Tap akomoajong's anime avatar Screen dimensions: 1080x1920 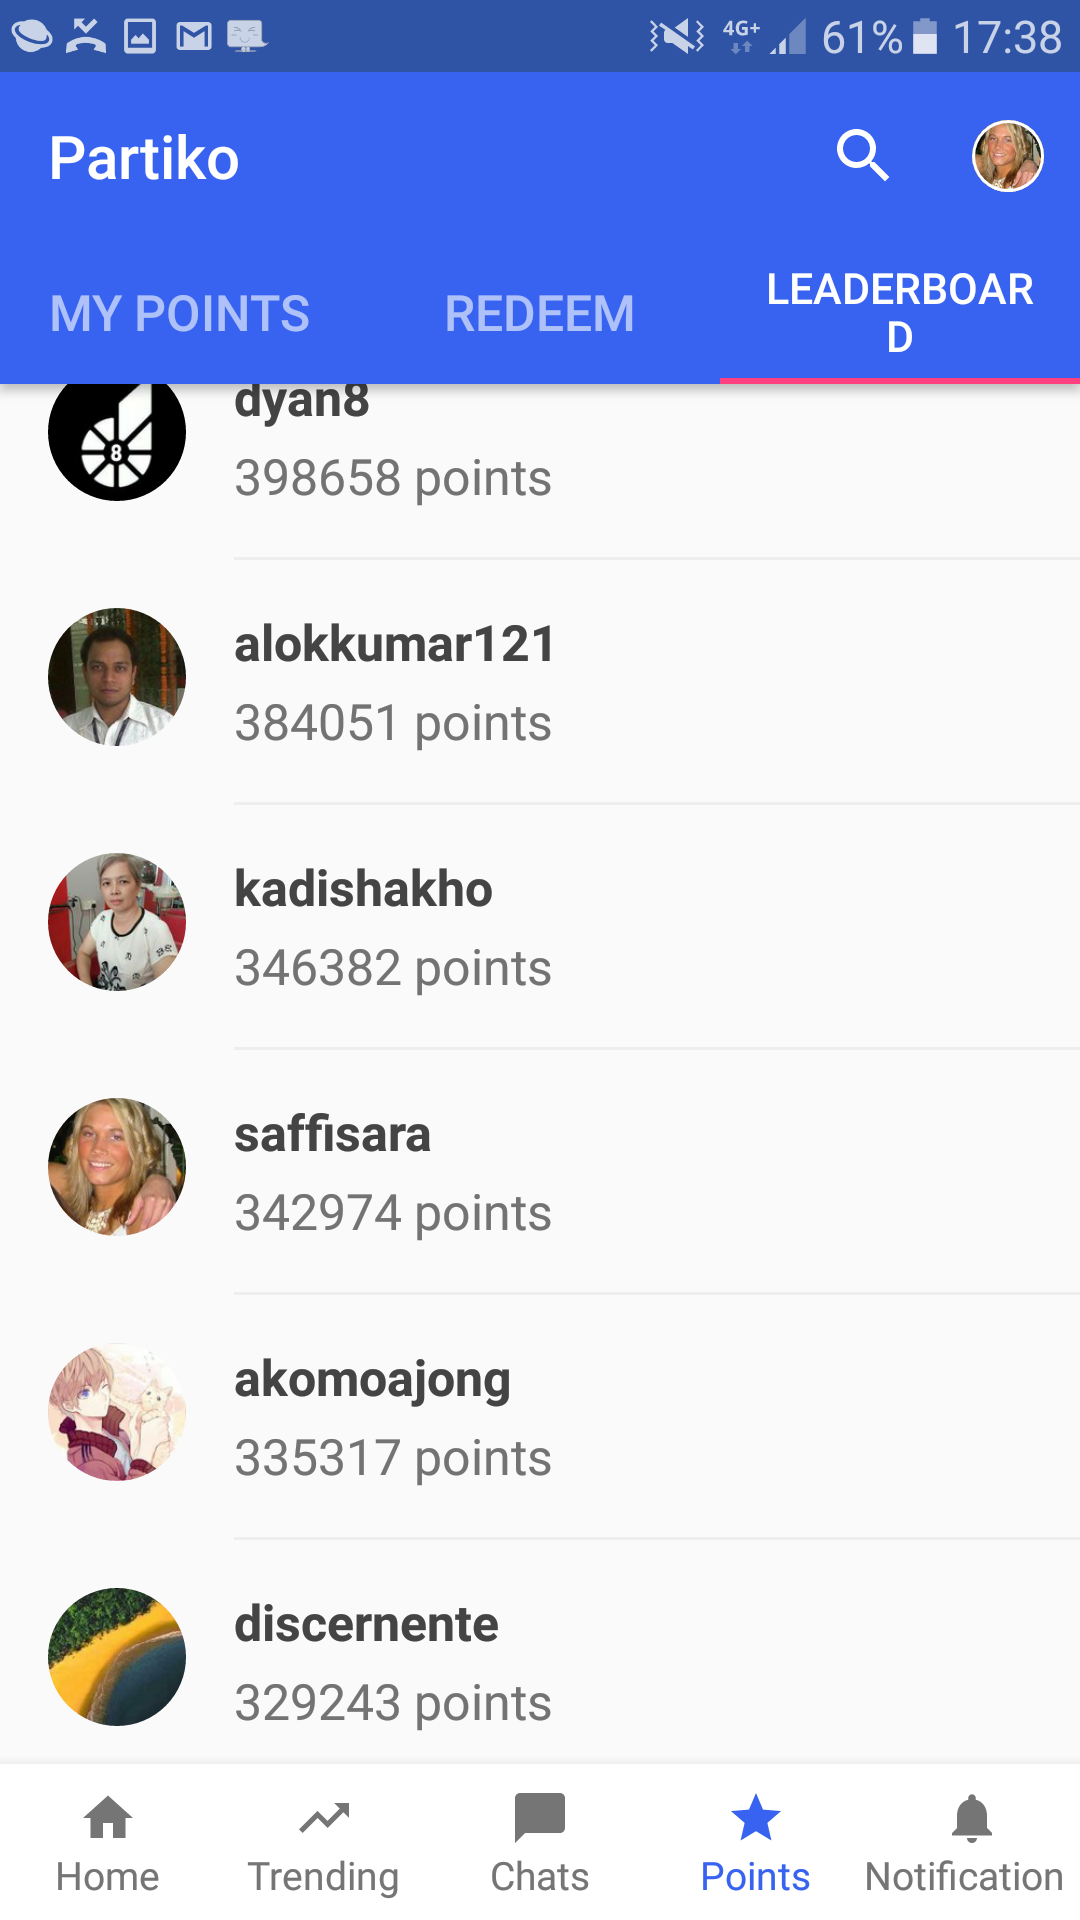tap(117, 1412)
